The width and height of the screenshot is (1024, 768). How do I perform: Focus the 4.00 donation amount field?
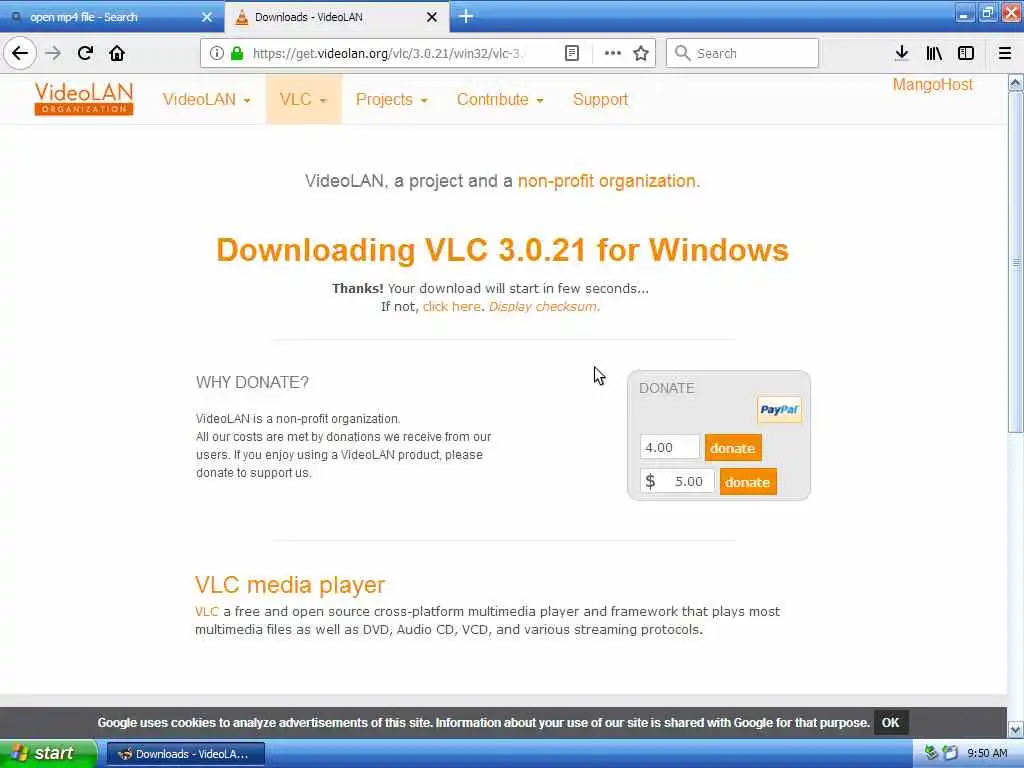coord(669,447)
